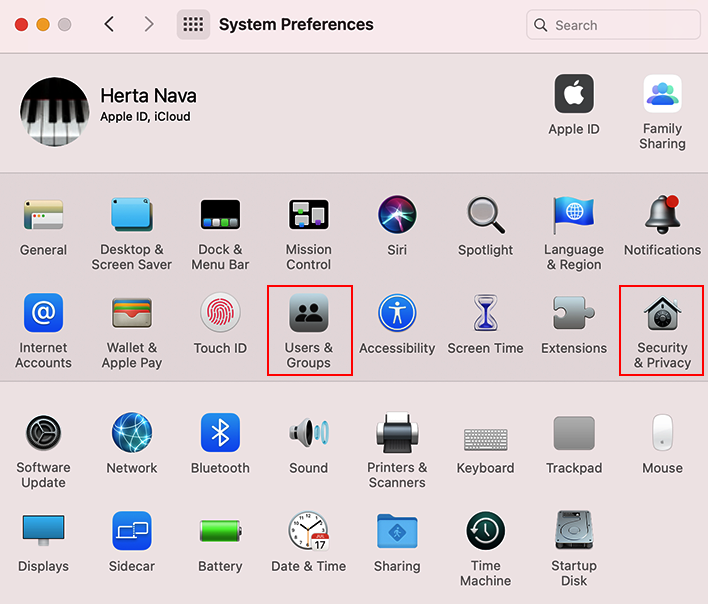Go forward with right chevron
Screen dimensions: 708x604
click(x=149, y=24)
